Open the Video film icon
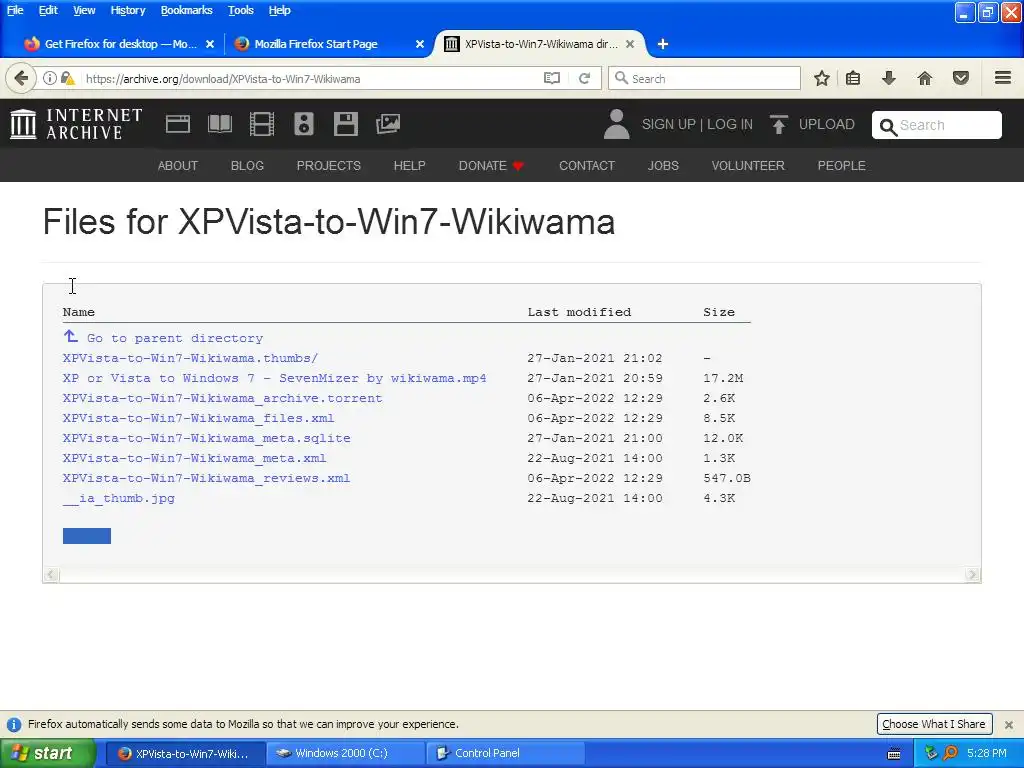 [x=262, y=124]
